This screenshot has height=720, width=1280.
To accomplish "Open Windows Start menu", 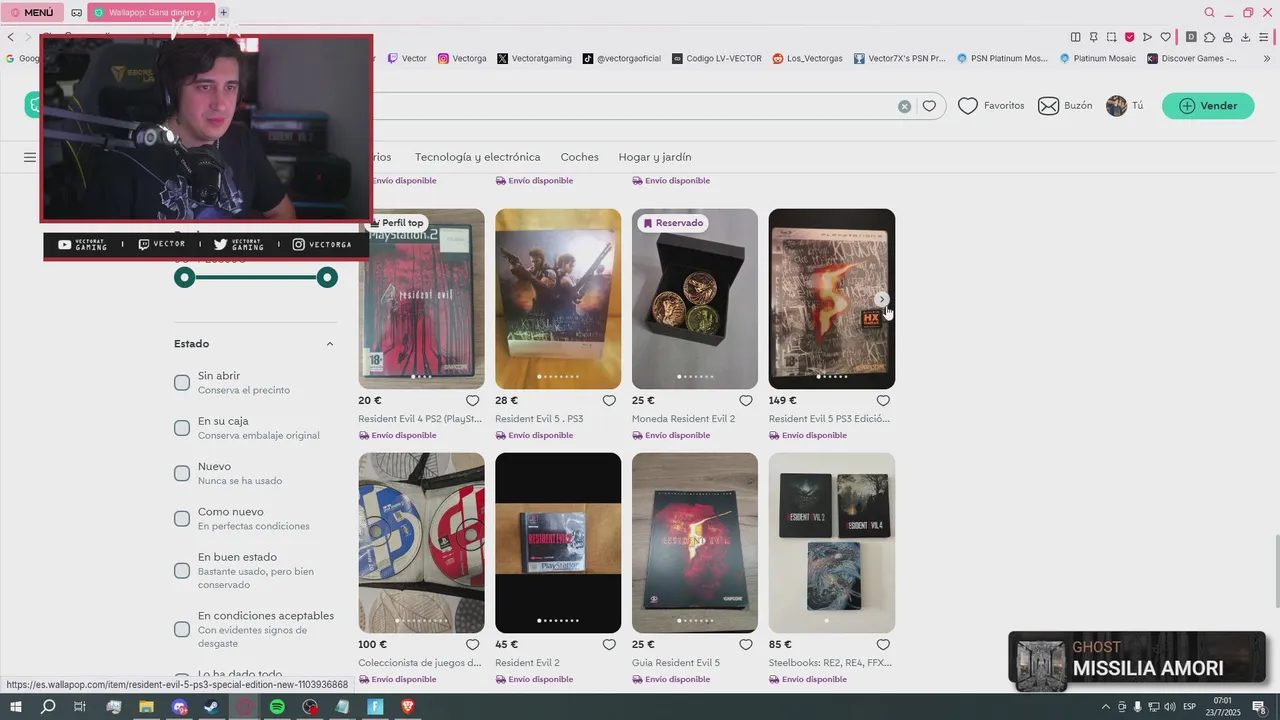I will pyautogui.click(x=15, y=707).
